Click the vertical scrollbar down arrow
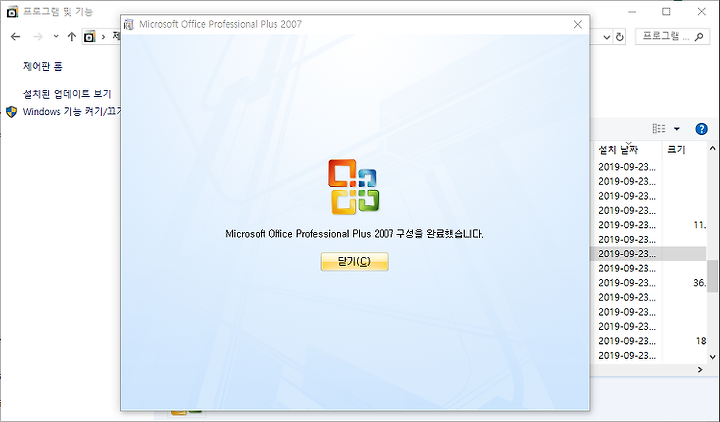This screenshot has height=422, width=720. click(x=713, y=357)
